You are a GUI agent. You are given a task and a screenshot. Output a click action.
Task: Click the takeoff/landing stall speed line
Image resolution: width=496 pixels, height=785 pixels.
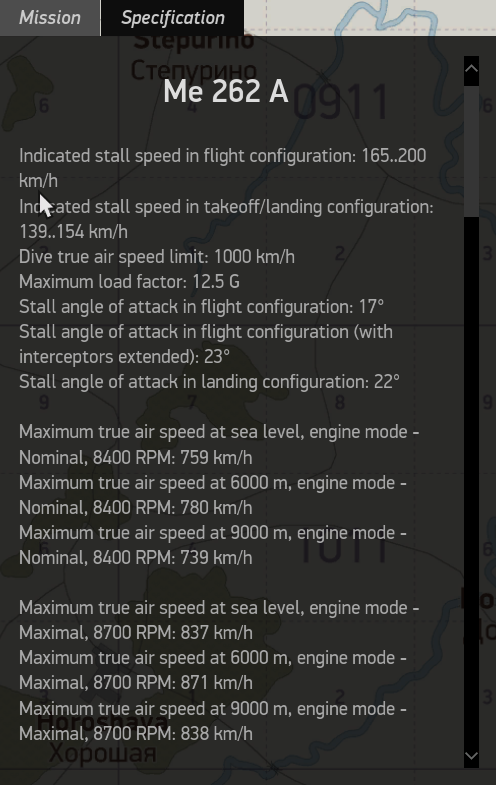tap(226, 219)
